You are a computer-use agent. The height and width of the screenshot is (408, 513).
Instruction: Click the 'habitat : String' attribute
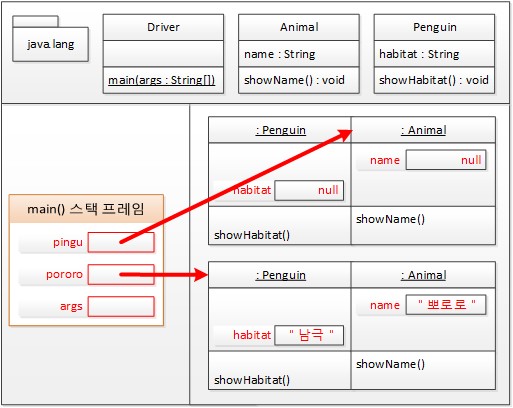click(x=419, y=54)
